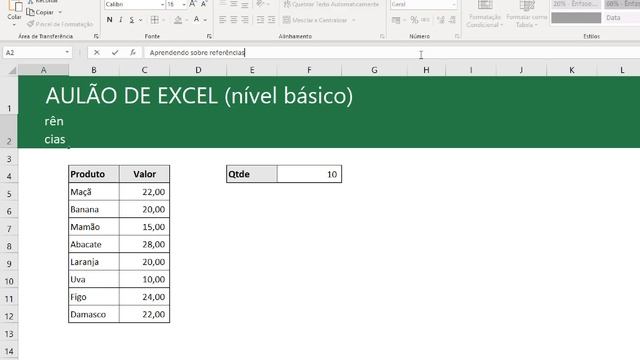Click the Mesclar e Centralizar button
This screenshot has height=360, width=640.
315,20
